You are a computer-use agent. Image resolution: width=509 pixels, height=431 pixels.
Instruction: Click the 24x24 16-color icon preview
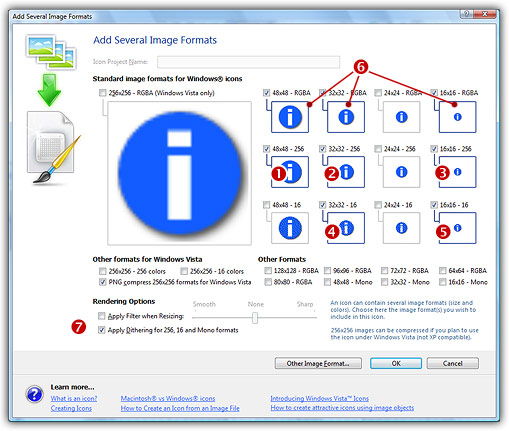pos(402,228)
